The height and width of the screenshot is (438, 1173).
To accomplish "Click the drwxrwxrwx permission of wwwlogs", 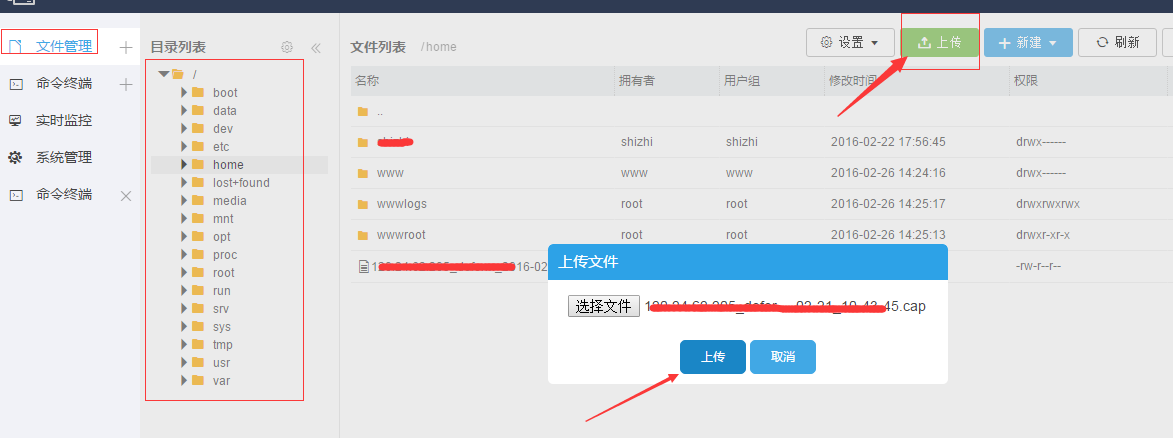I will [x=1047, y=204].
